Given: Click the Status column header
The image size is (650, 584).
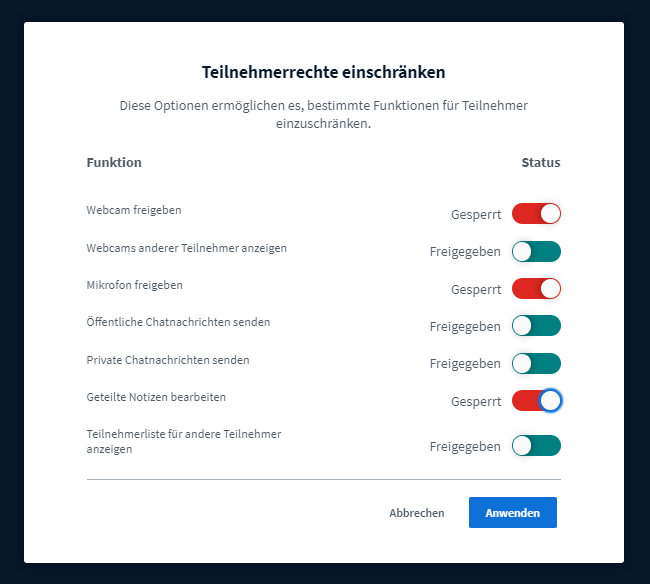Looking at the screenshot, I should 540,162.
